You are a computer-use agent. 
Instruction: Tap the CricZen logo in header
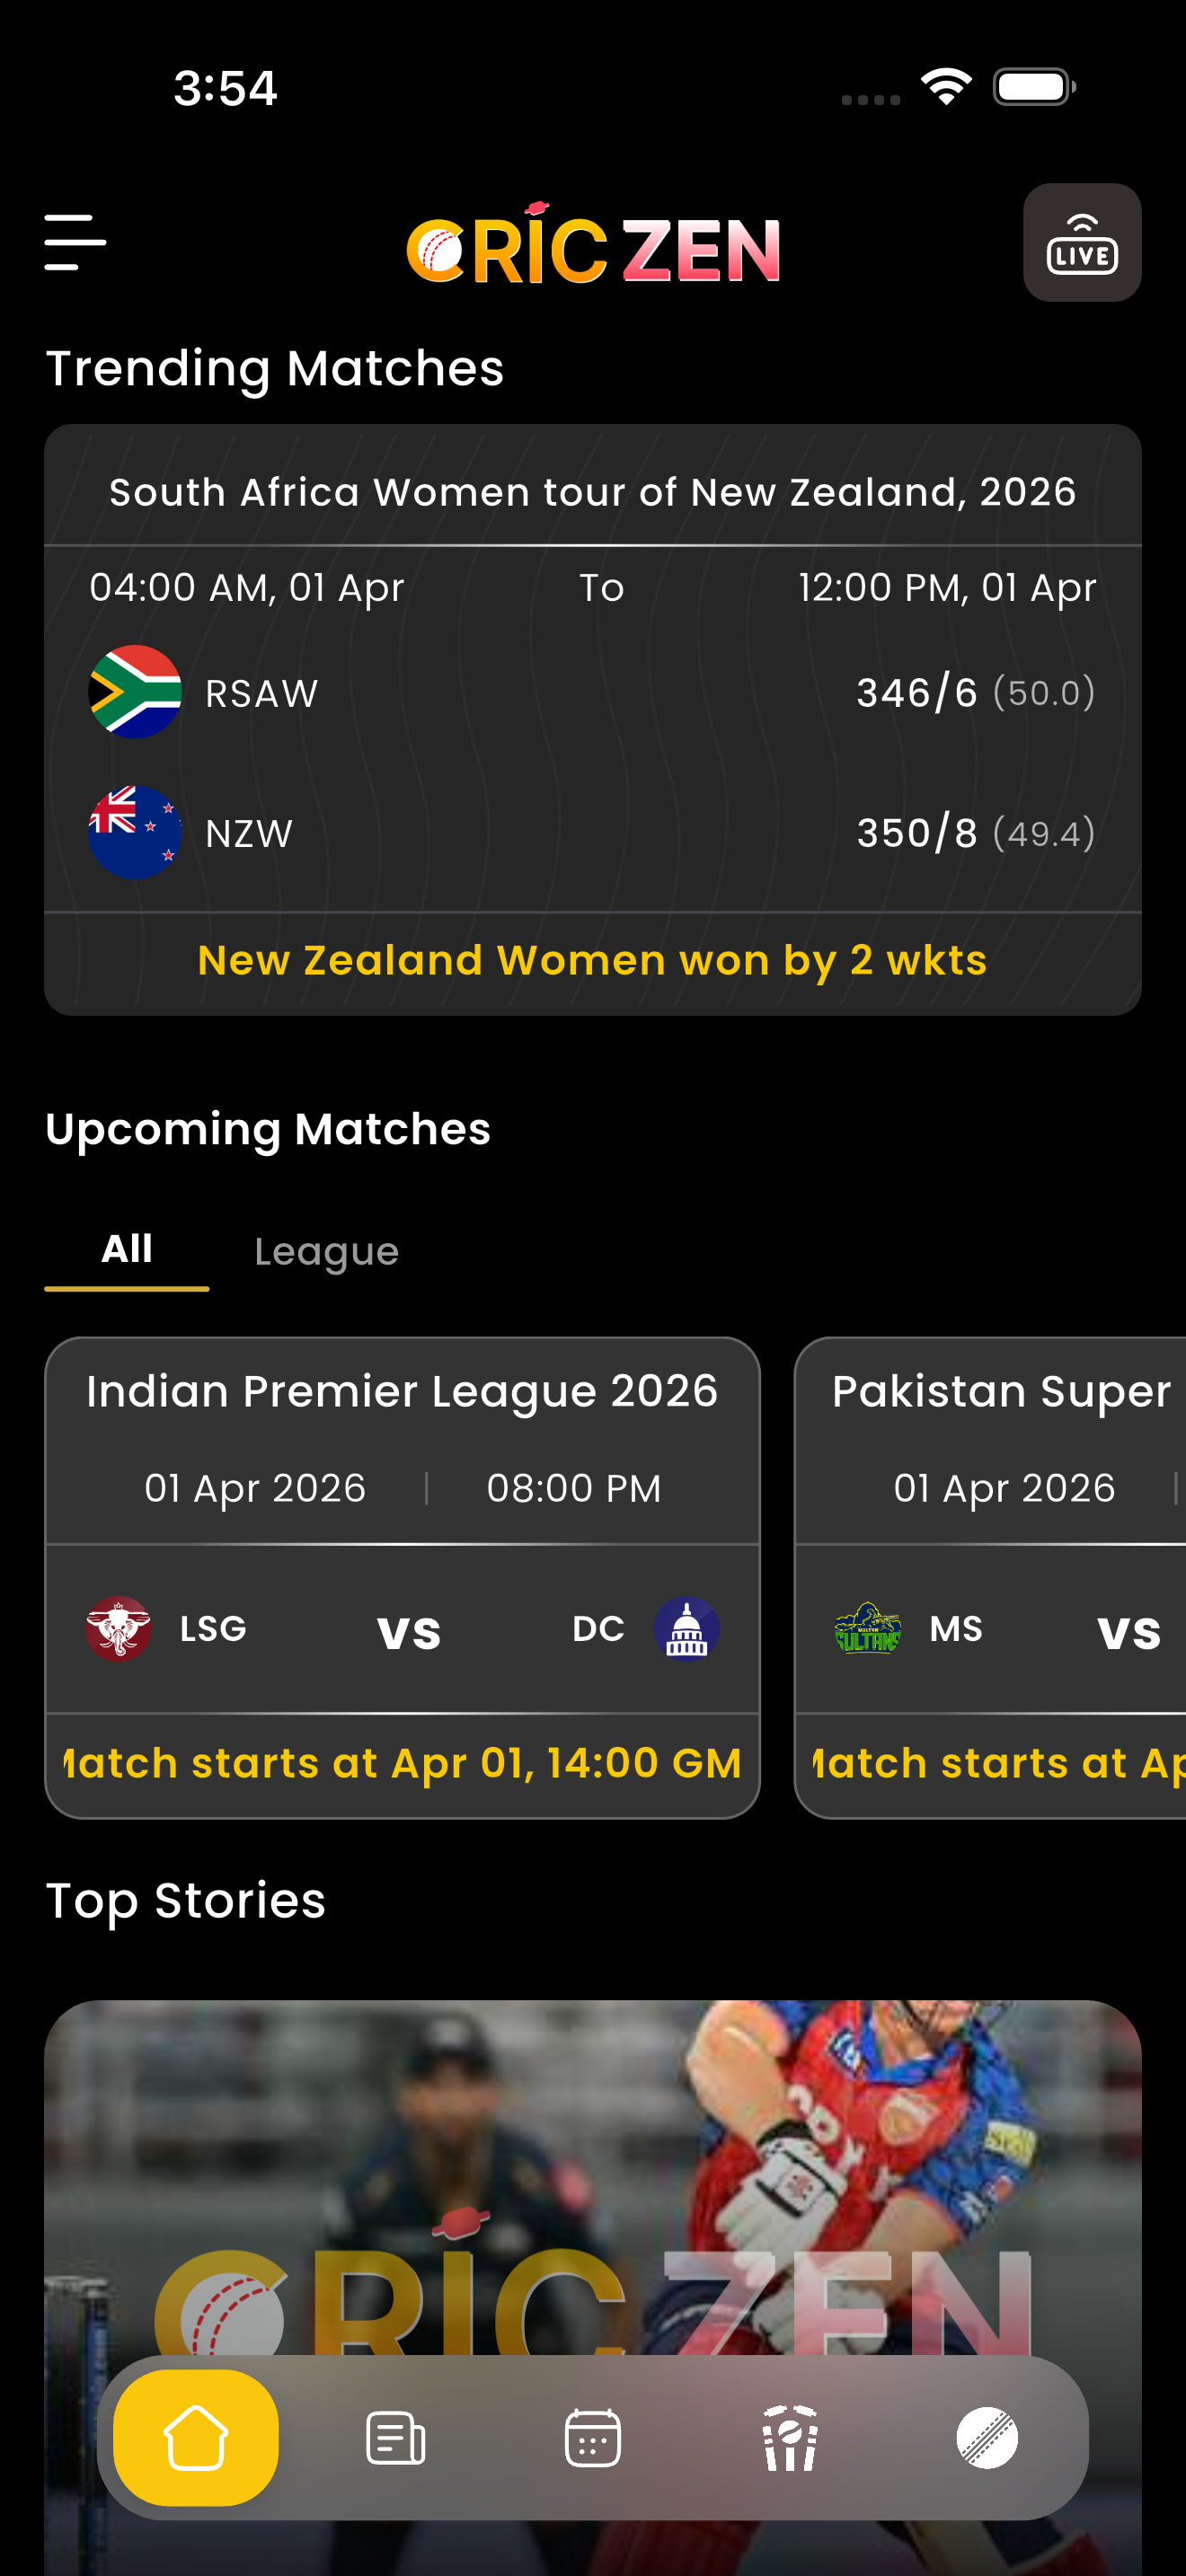point(593,245)
